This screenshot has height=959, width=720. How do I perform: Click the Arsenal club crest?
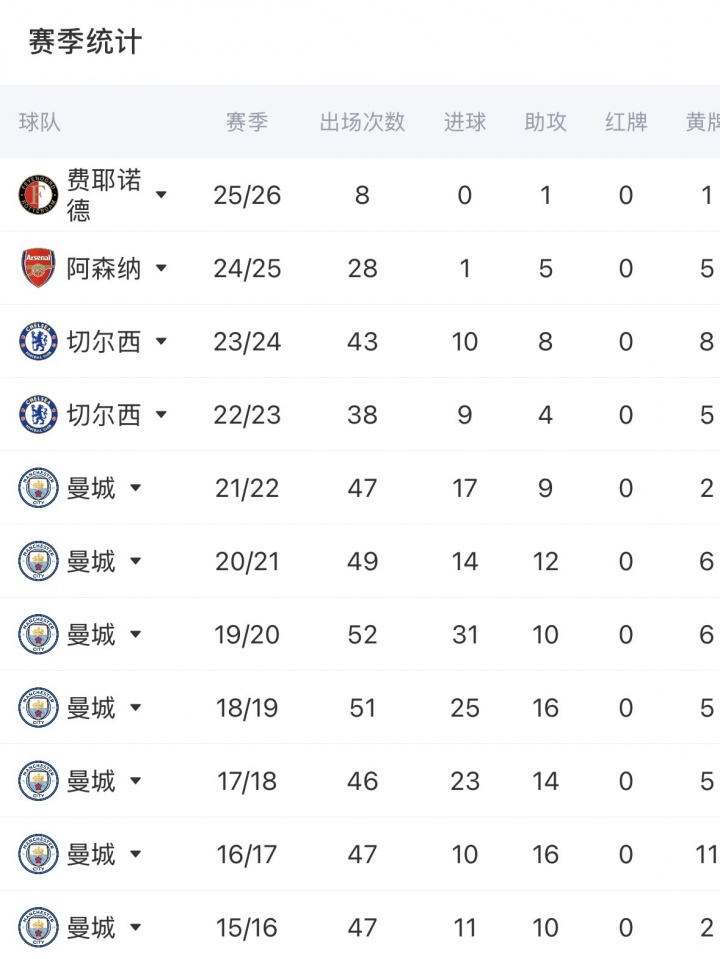pos(39,268)
